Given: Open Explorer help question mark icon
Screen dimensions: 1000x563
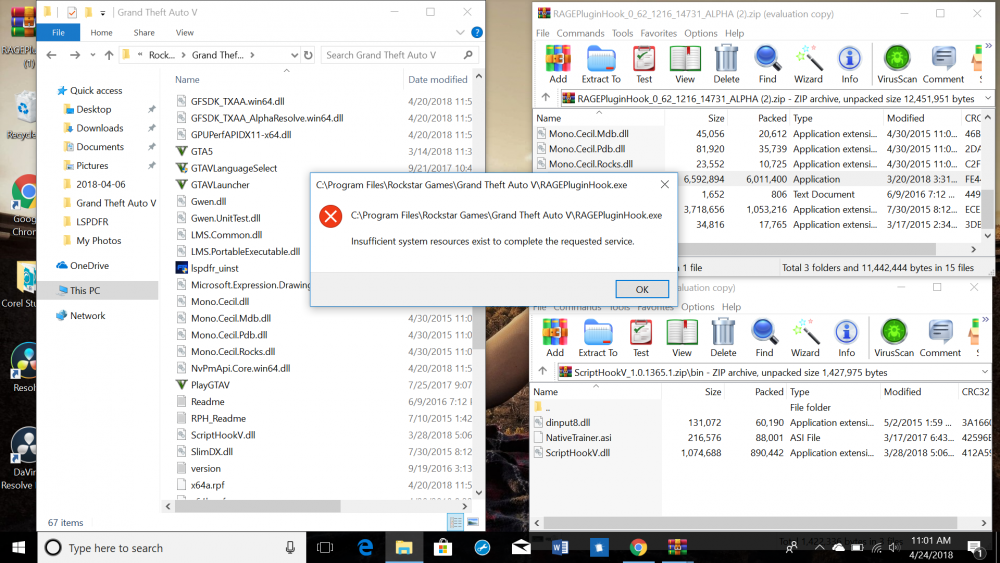Looking at the screenshot, I should point(476,32).
